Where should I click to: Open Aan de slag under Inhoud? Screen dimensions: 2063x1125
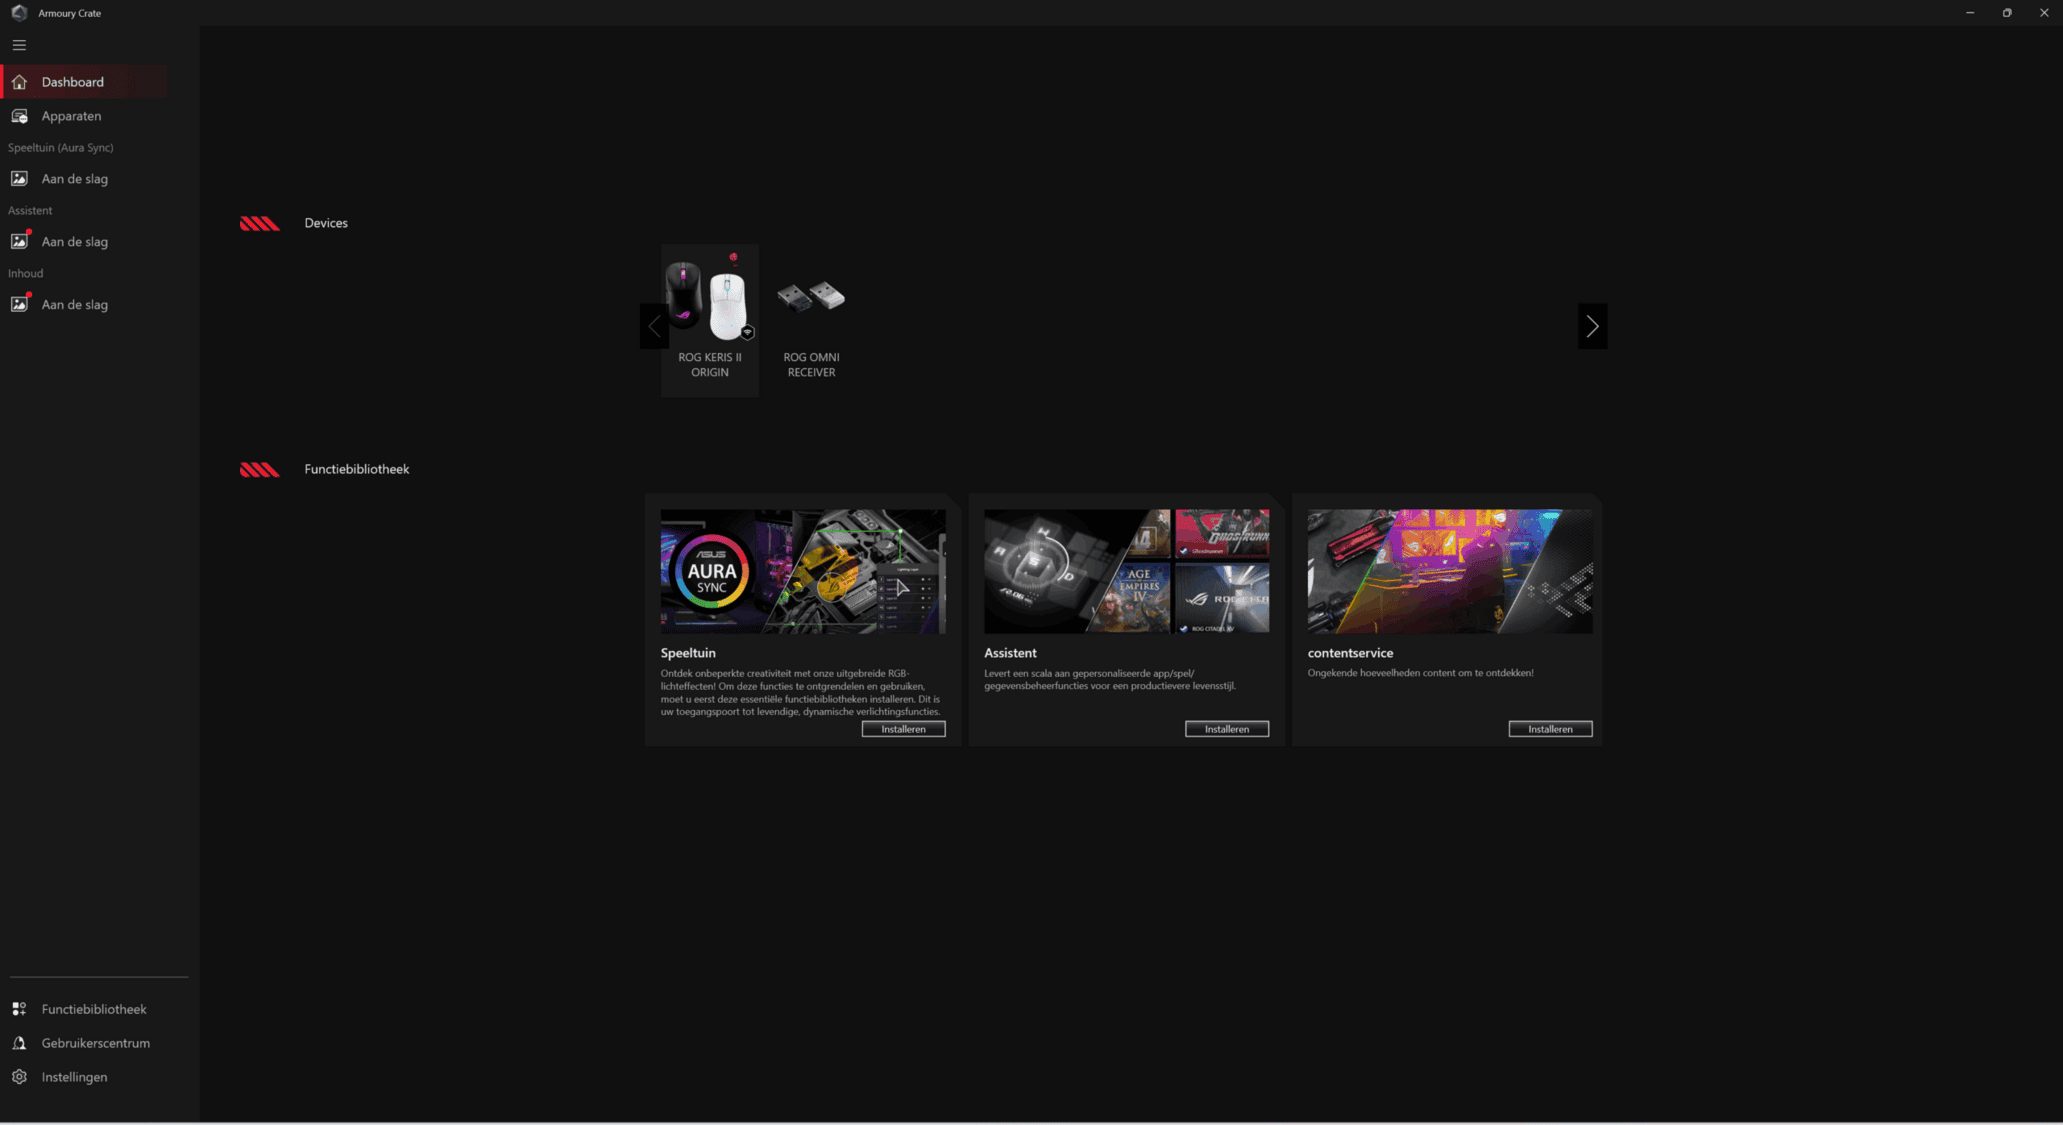click(84, 305)
